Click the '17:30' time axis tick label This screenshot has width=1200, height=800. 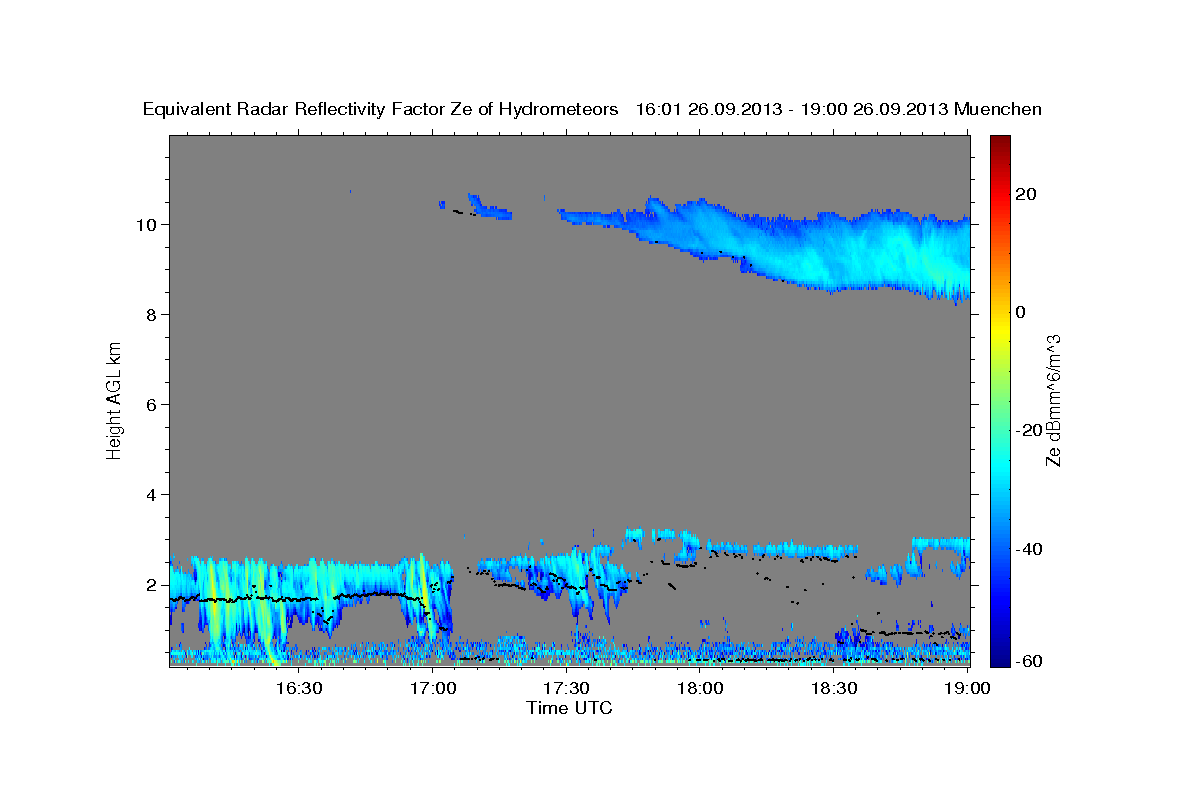point(566,688)
